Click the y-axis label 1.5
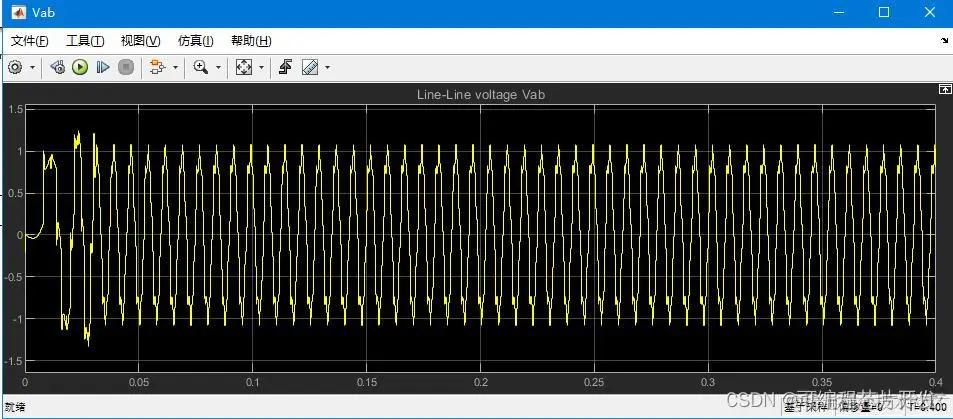The height and width of the screenshot is (419, 953). [15, 109]
